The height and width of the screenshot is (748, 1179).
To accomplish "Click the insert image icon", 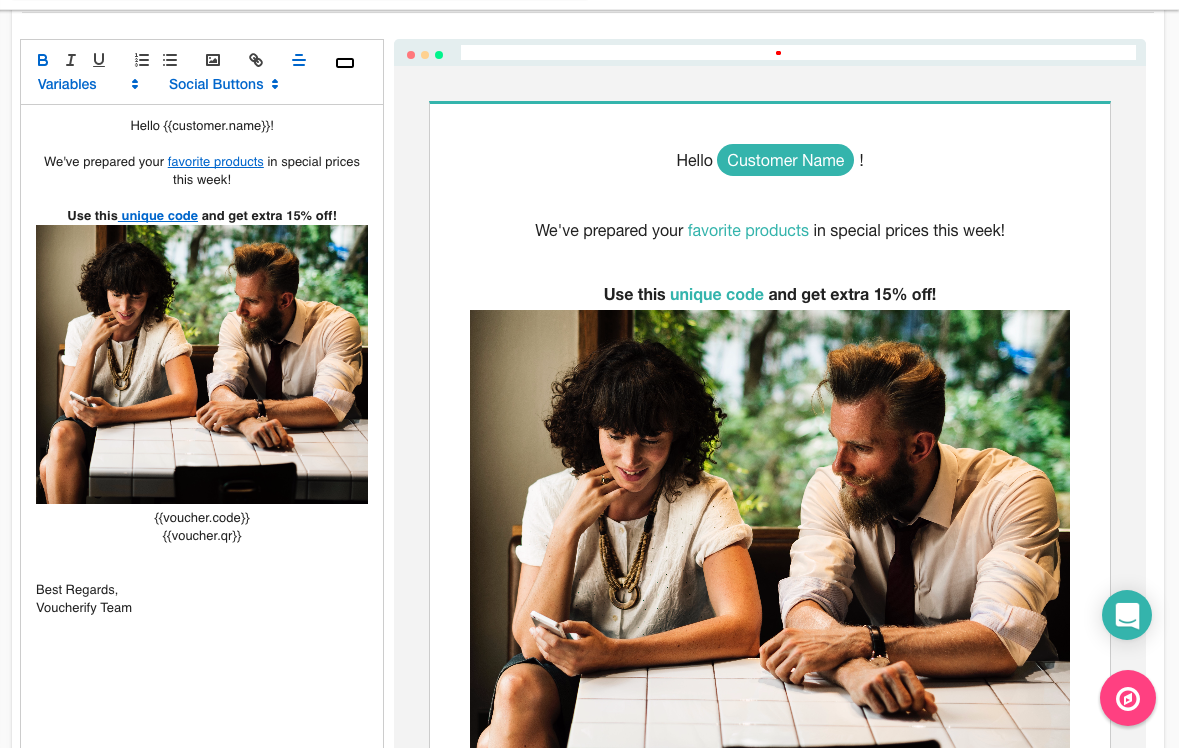I will coord(213,60).
